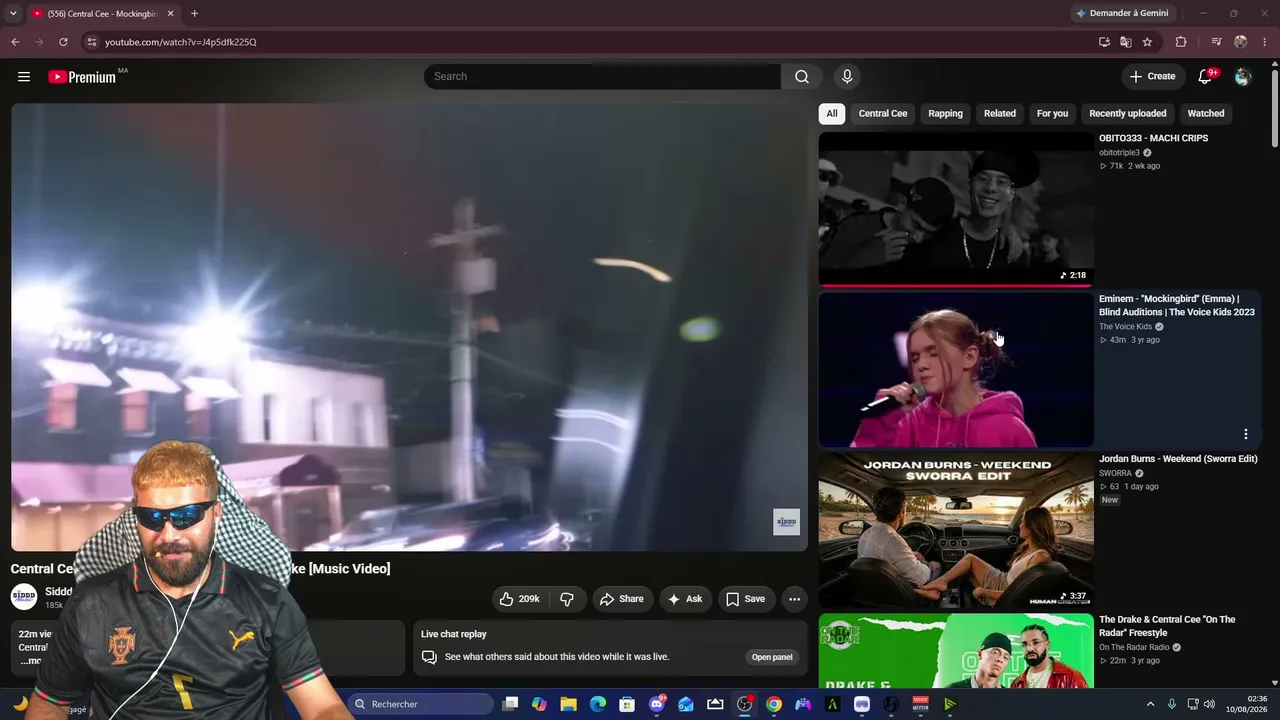Screen dimensions: 1280x720
Task: Like the video with 209k likes
Action: click(x=520, y=599)
